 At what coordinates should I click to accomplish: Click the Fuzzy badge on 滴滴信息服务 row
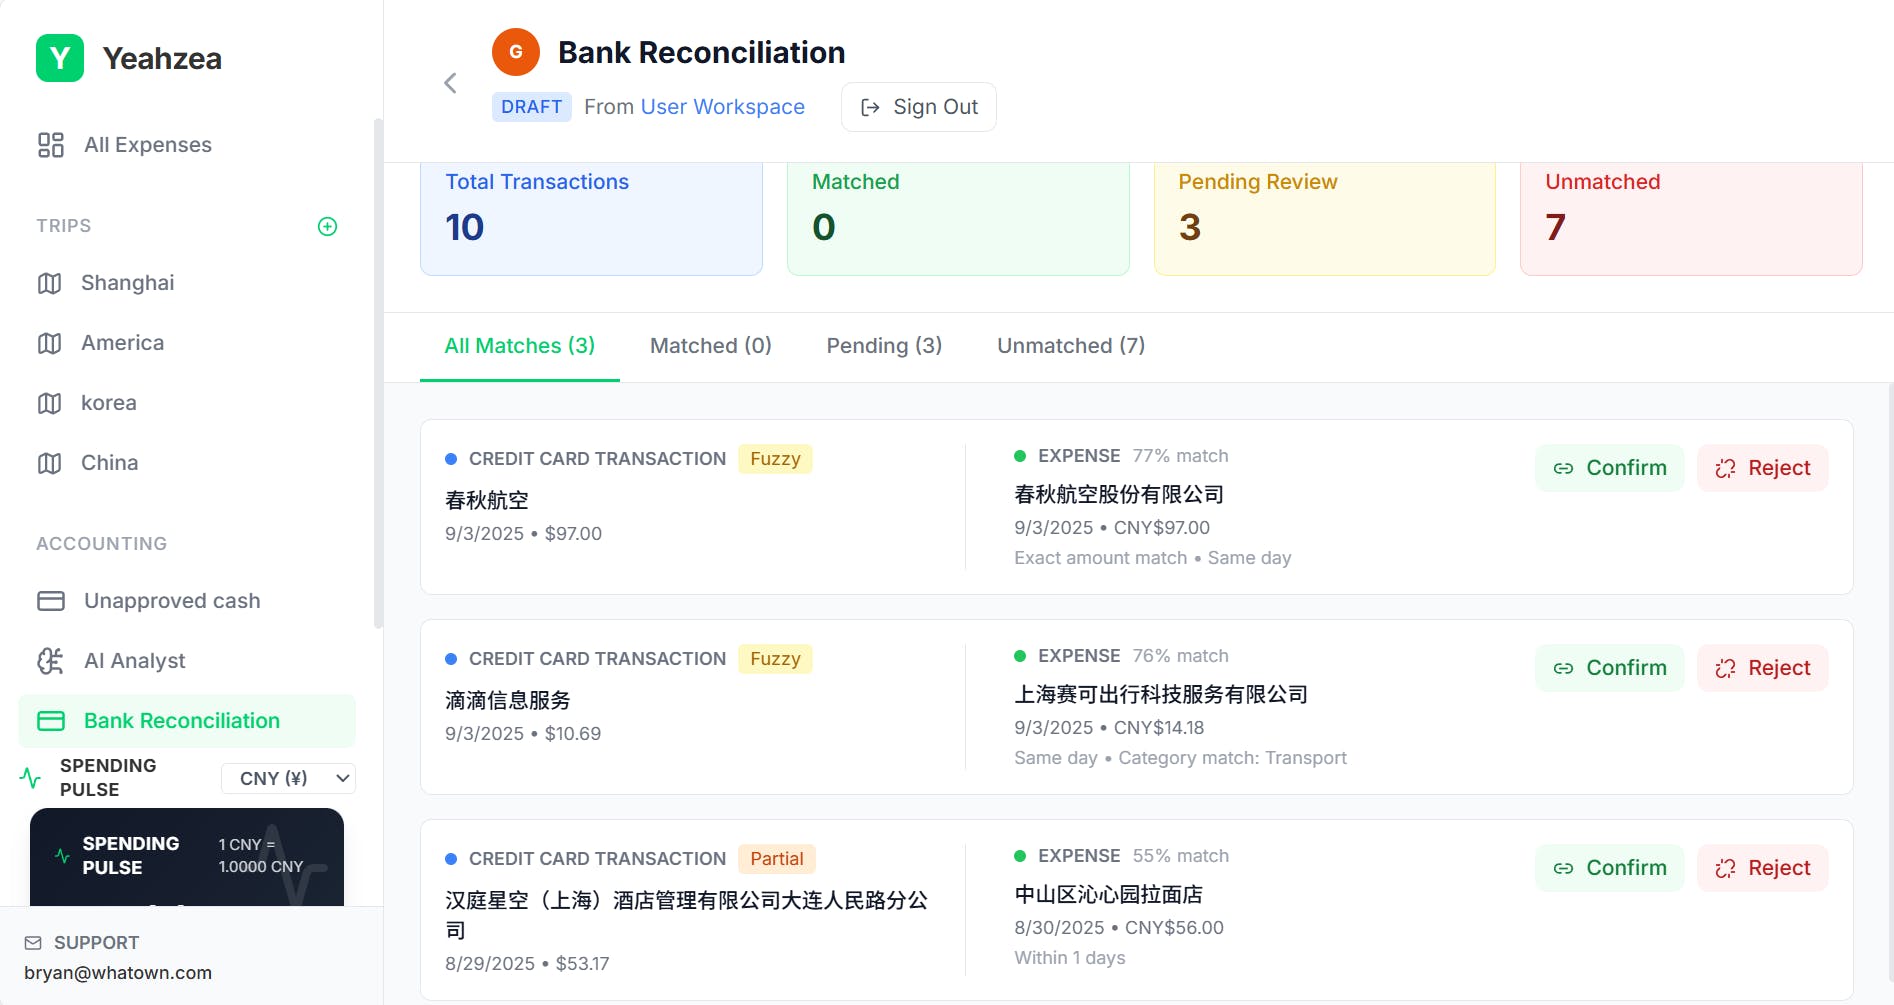775,659
